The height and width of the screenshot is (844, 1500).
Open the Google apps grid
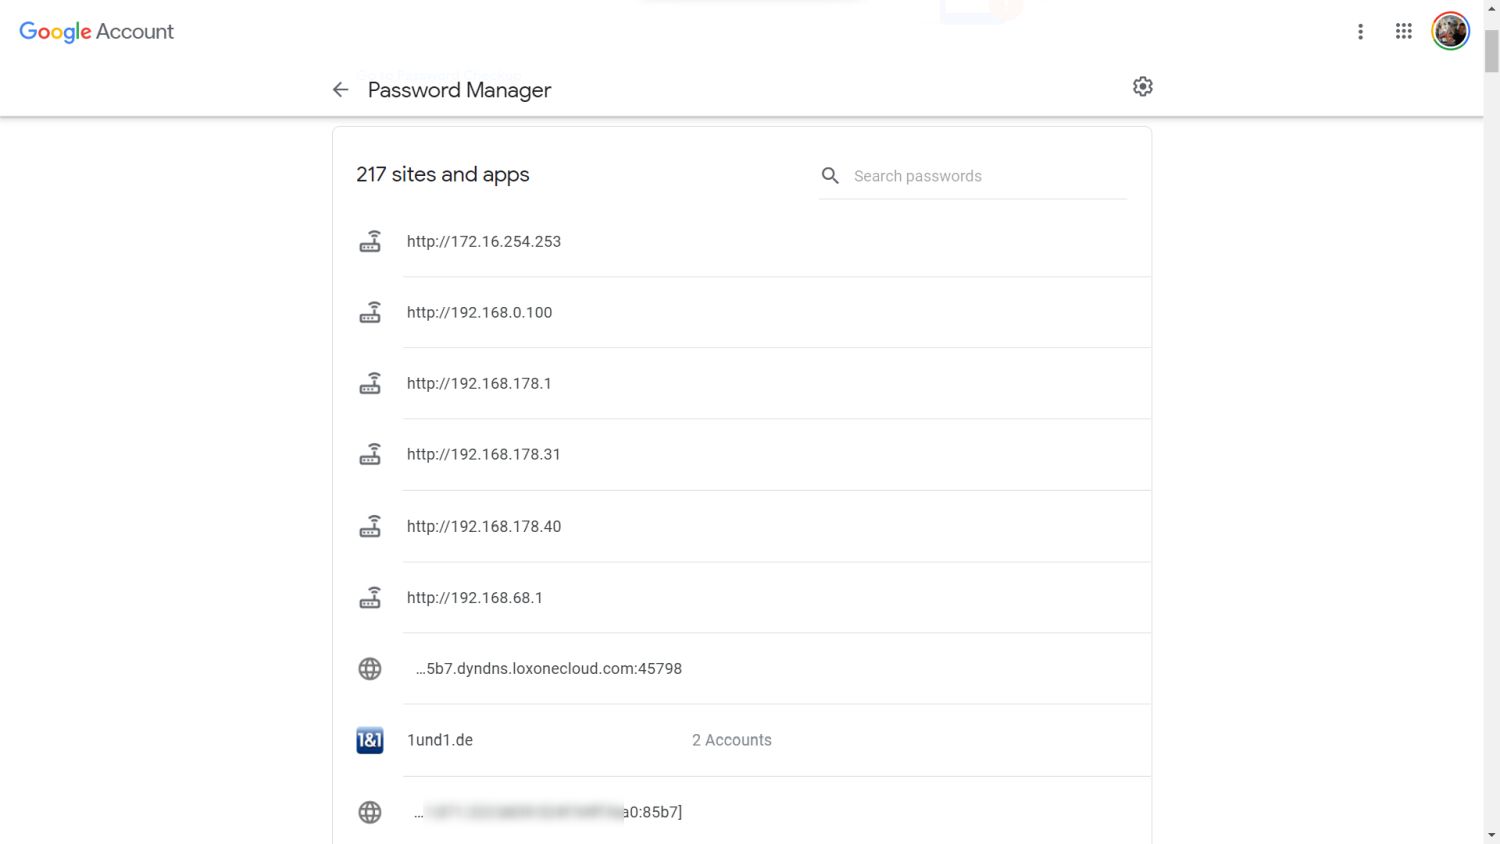[x=1404, y=32]
